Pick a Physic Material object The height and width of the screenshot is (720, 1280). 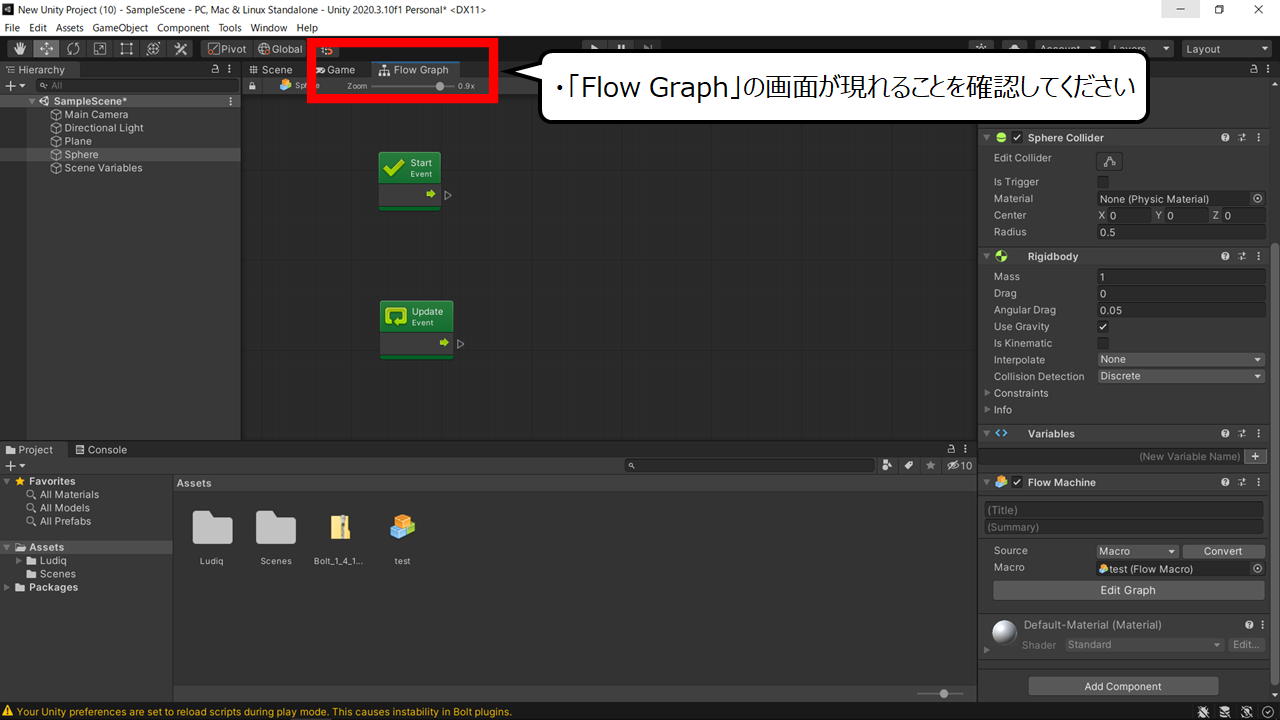tap(1258, 199)
